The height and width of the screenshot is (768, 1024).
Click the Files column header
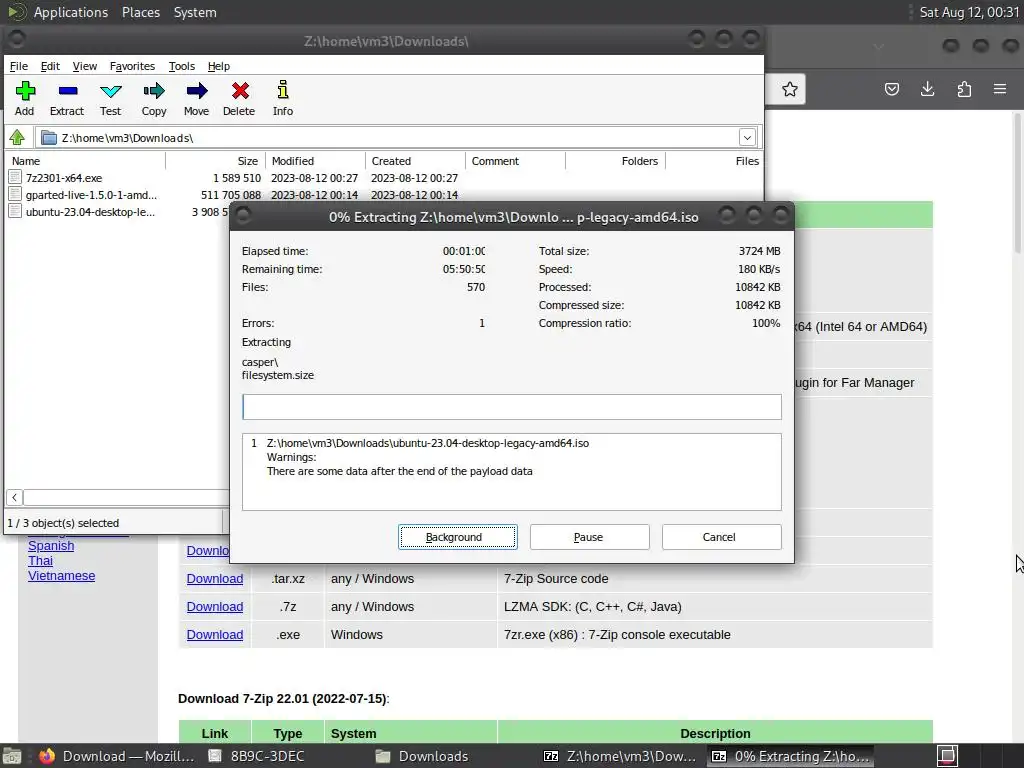click(714, 161)
